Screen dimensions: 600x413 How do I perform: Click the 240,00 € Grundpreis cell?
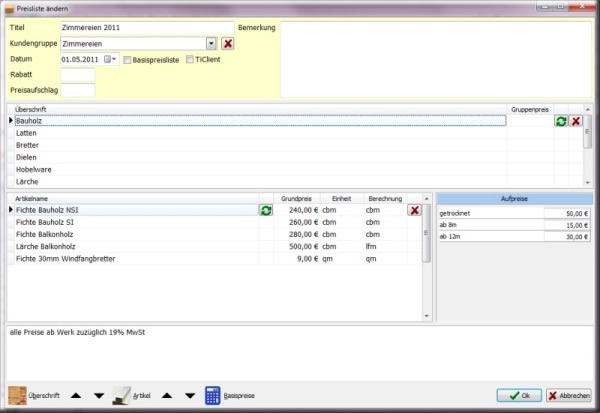[x=297, y=210]
